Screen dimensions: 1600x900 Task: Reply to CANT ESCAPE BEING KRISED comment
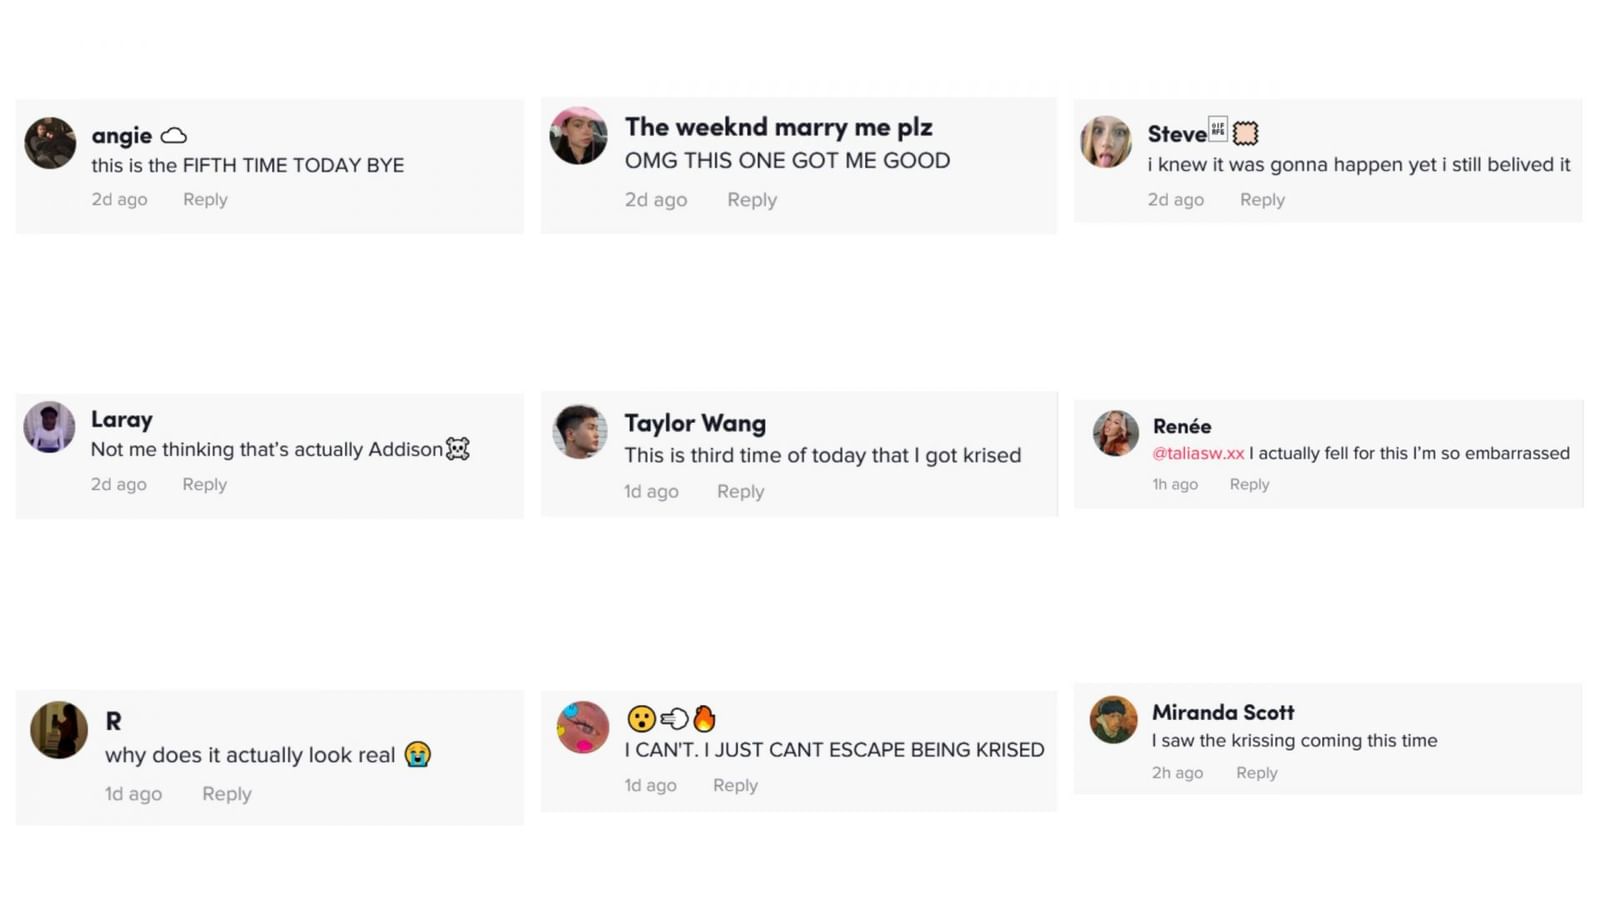[x=735, y=785]
